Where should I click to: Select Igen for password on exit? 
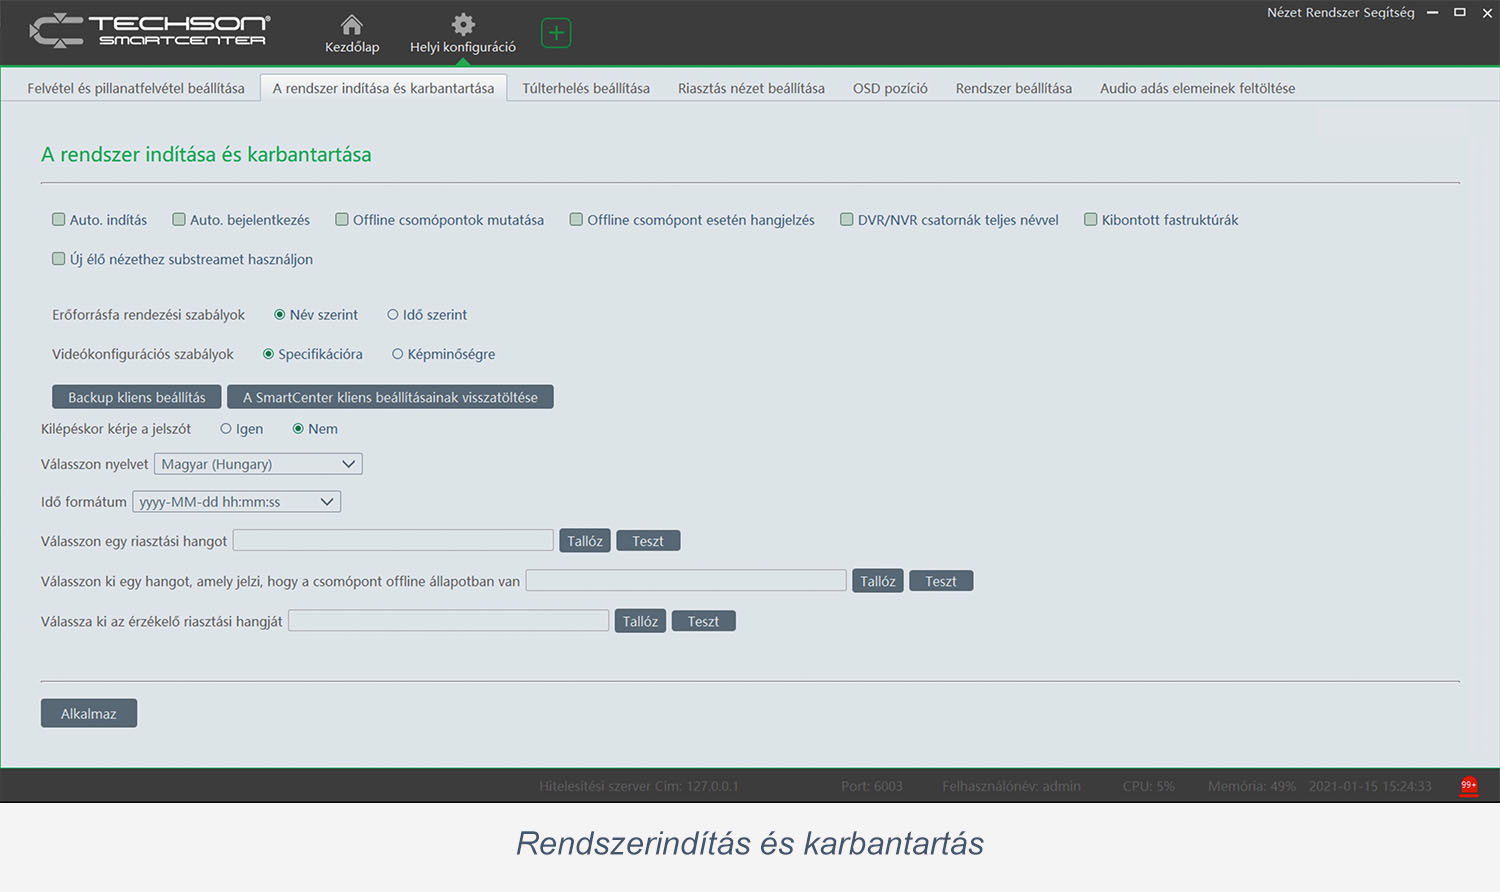point(226,428)
